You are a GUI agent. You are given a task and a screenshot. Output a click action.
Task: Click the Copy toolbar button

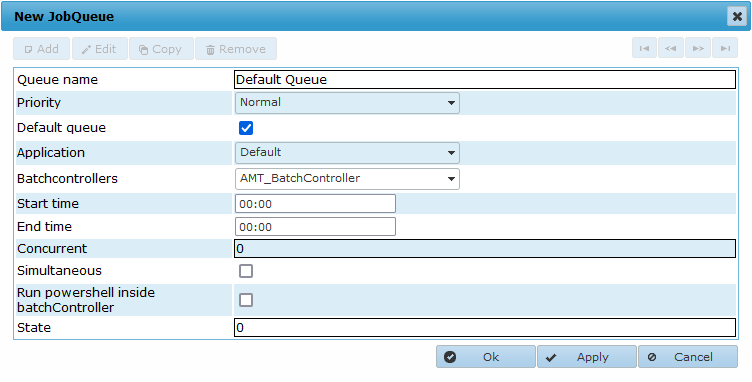(161, 49)
